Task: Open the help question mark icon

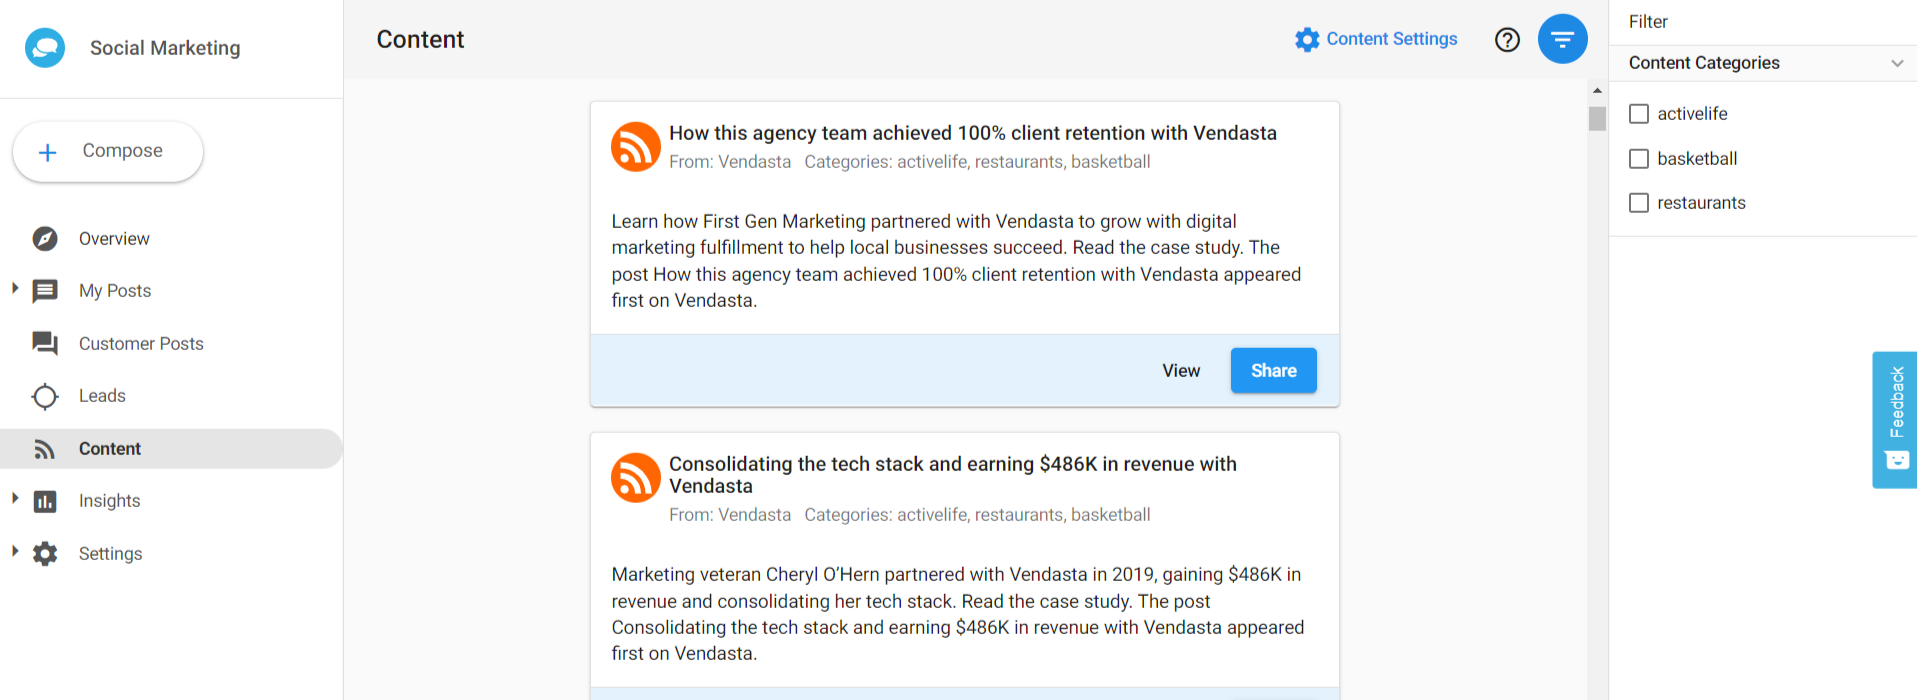Action: pyautogui.click(x=1507, y=39)
